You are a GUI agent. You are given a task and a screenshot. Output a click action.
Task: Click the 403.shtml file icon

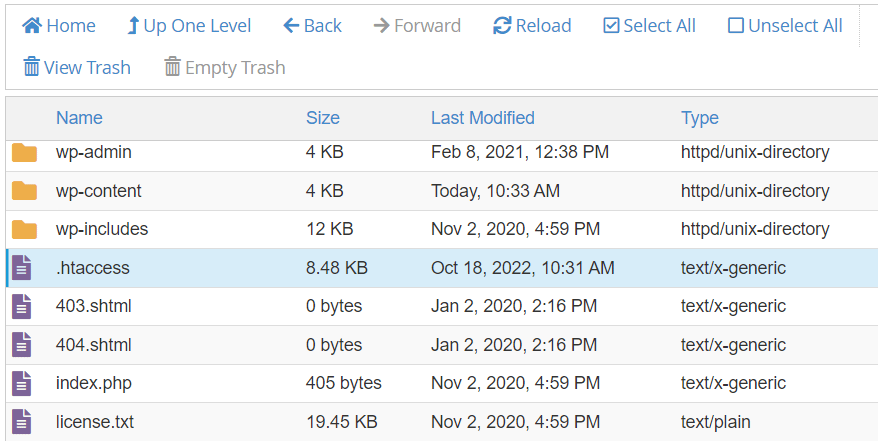(22, 307)
